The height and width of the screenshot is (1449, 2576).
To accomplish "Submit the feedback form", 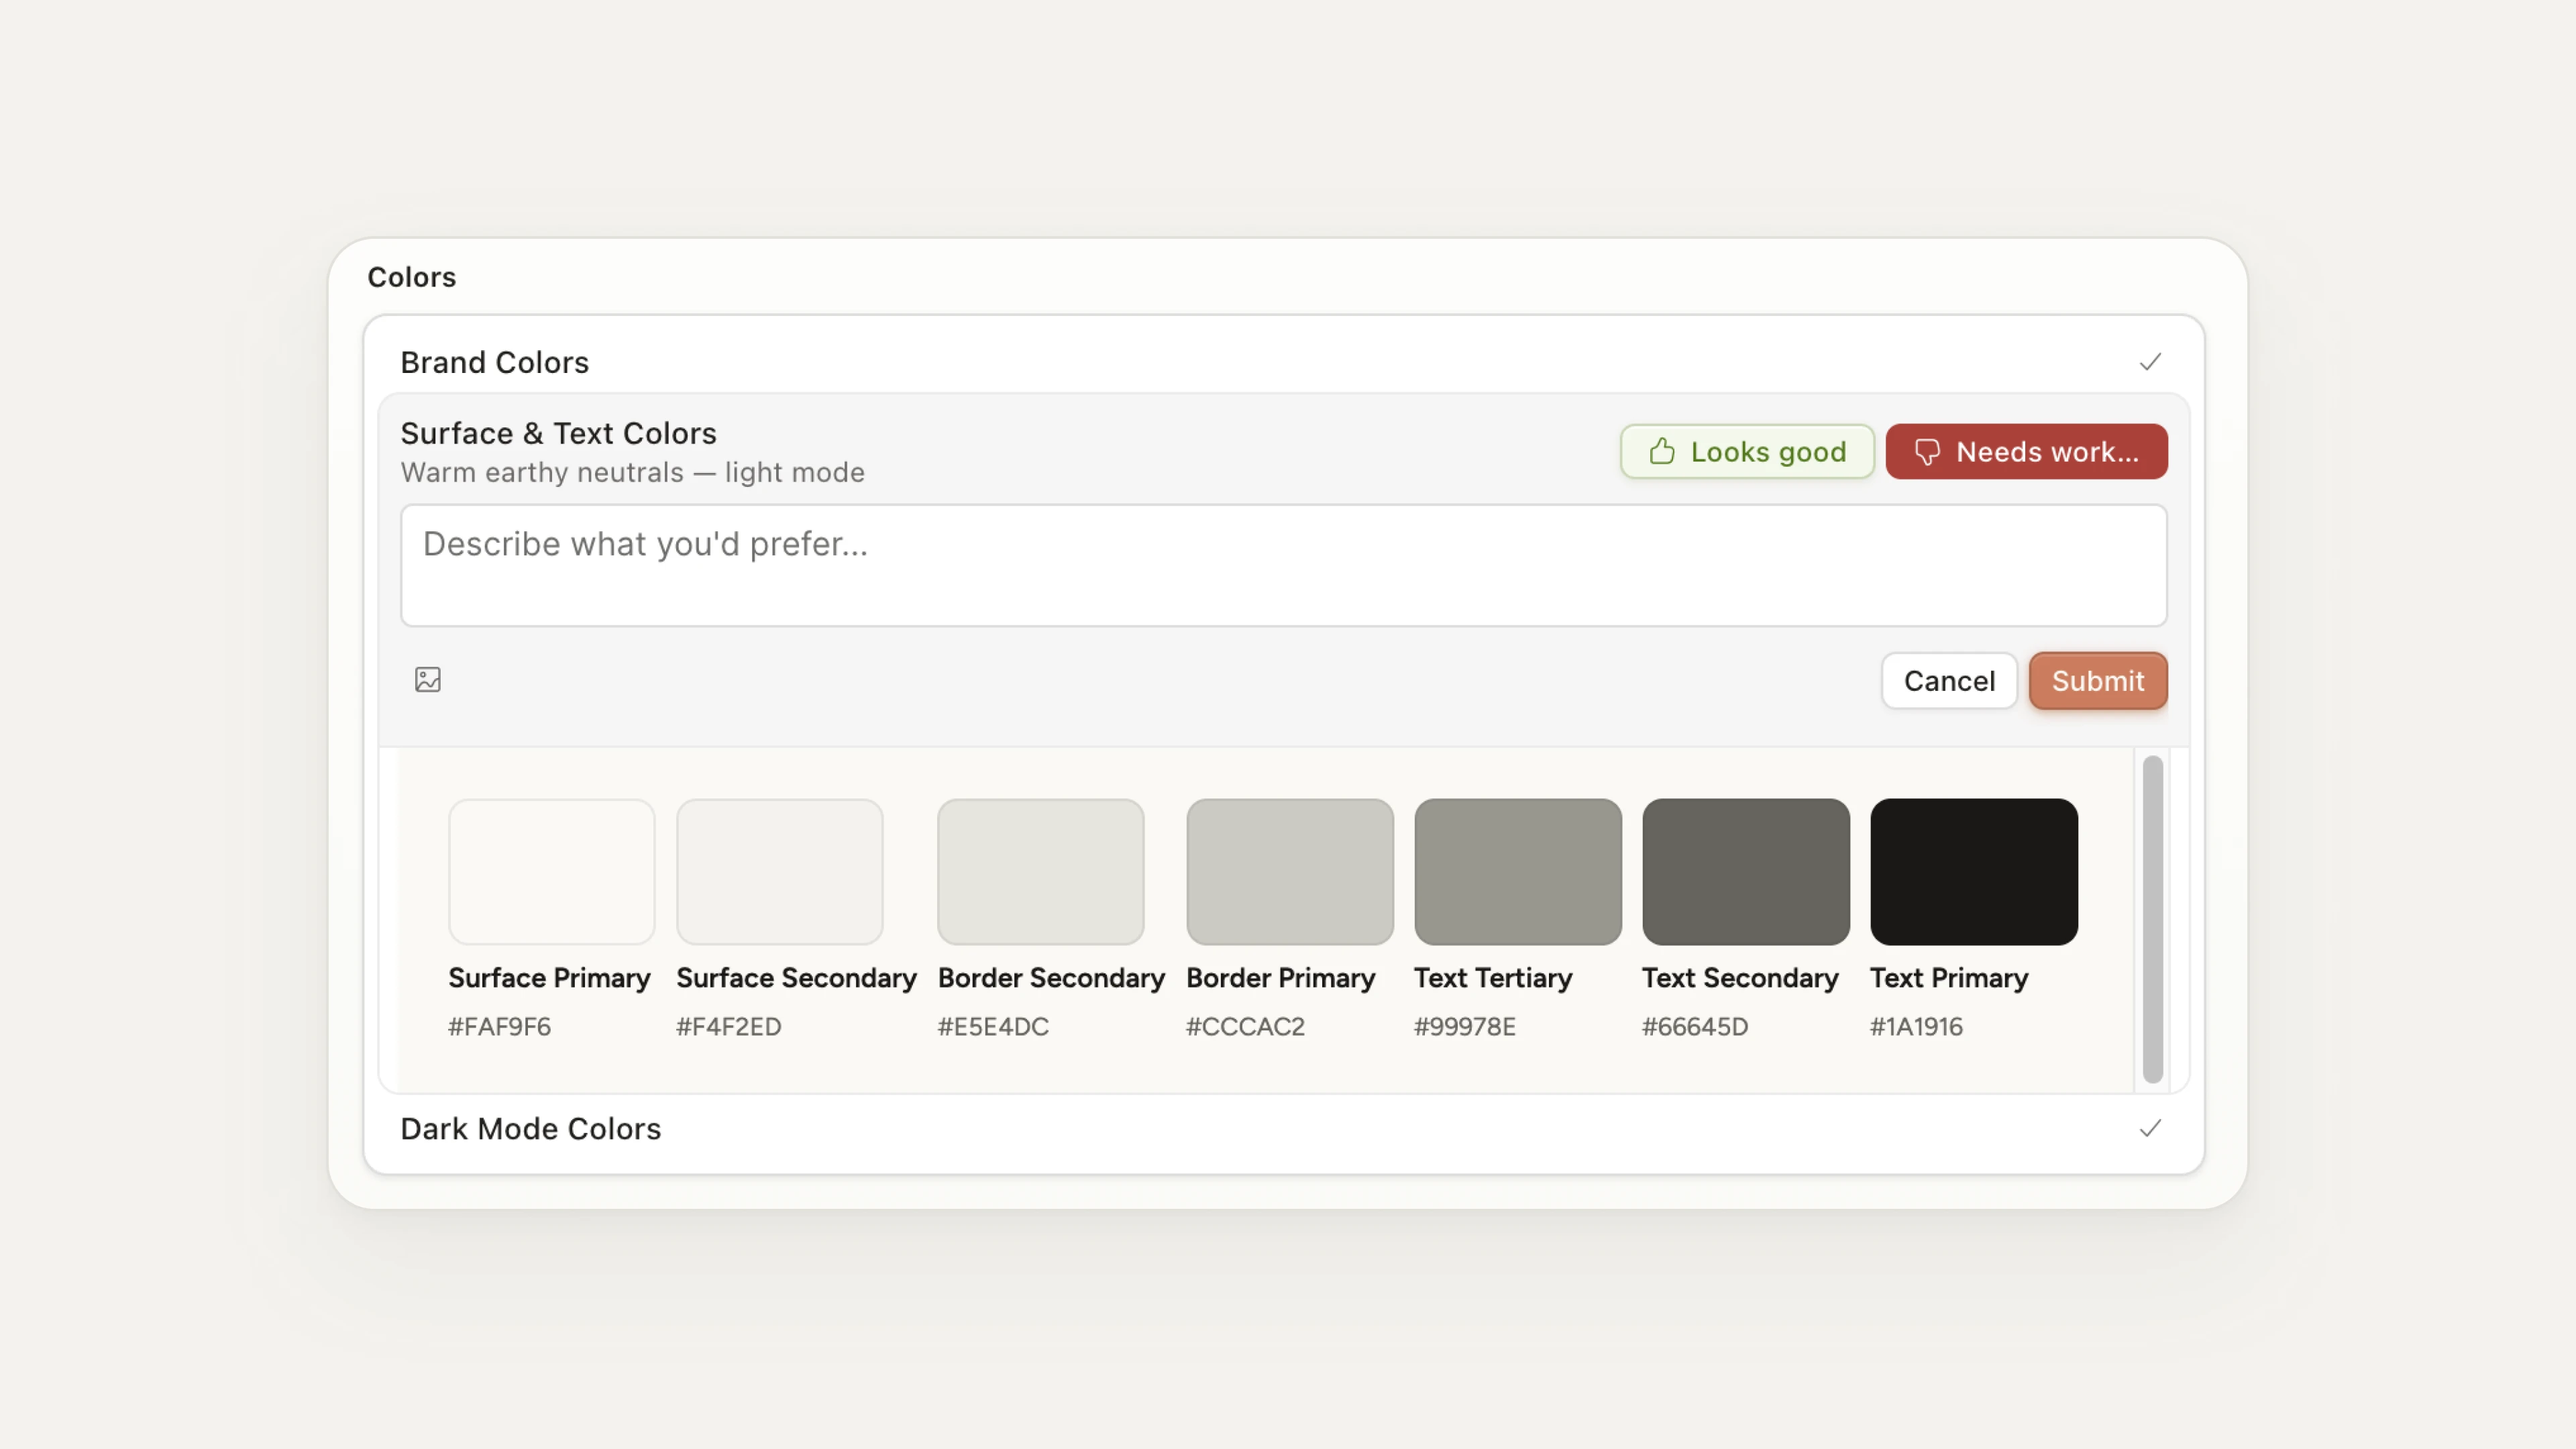I will point(2097,681).
